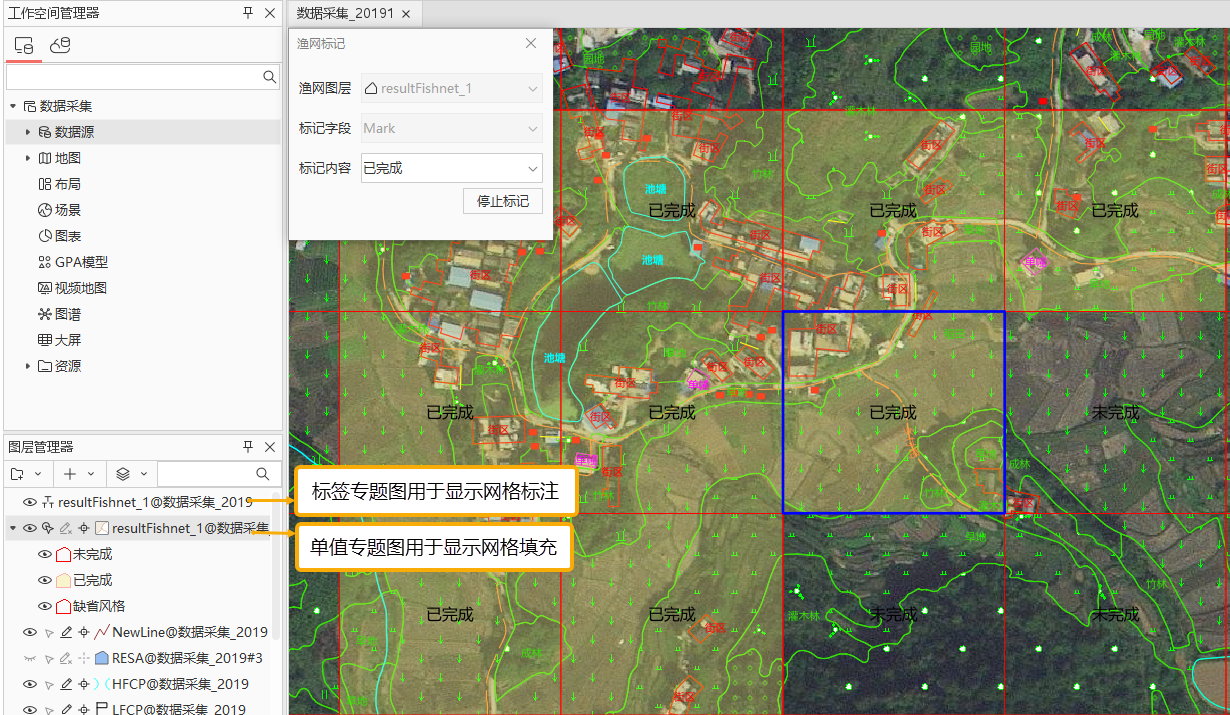Close the 渔网标记 dialog
This screenshot has height=715, width=1230.
click(x=531, y=44)
